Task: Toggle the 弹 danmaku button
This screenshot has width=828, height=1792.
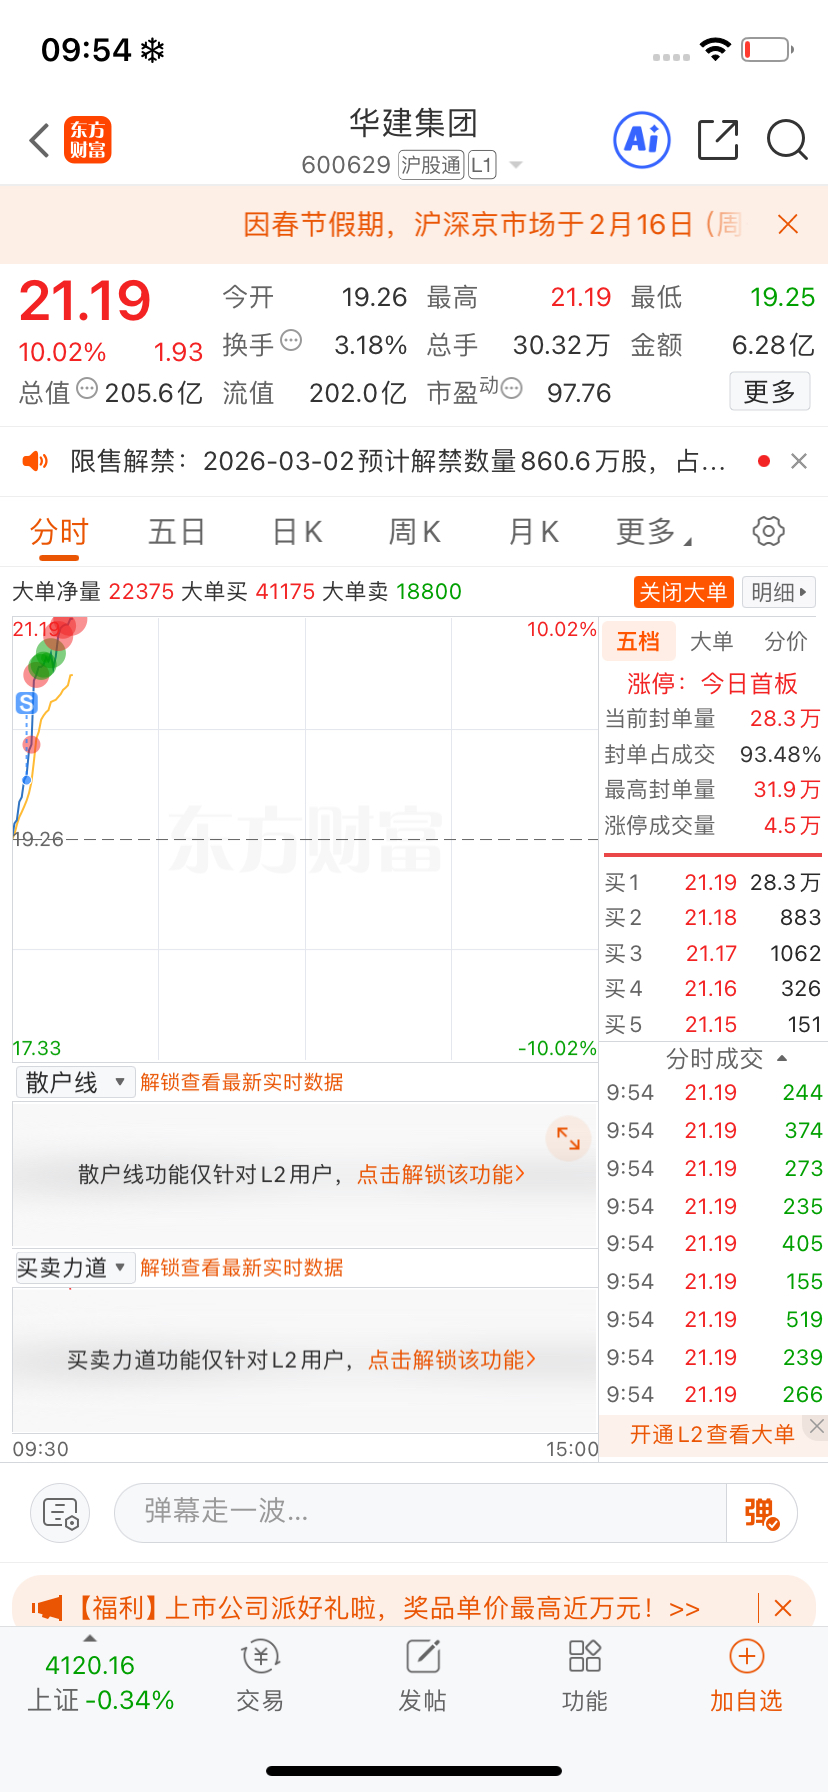Action: pyautogui.click(x=762, y=1513)
